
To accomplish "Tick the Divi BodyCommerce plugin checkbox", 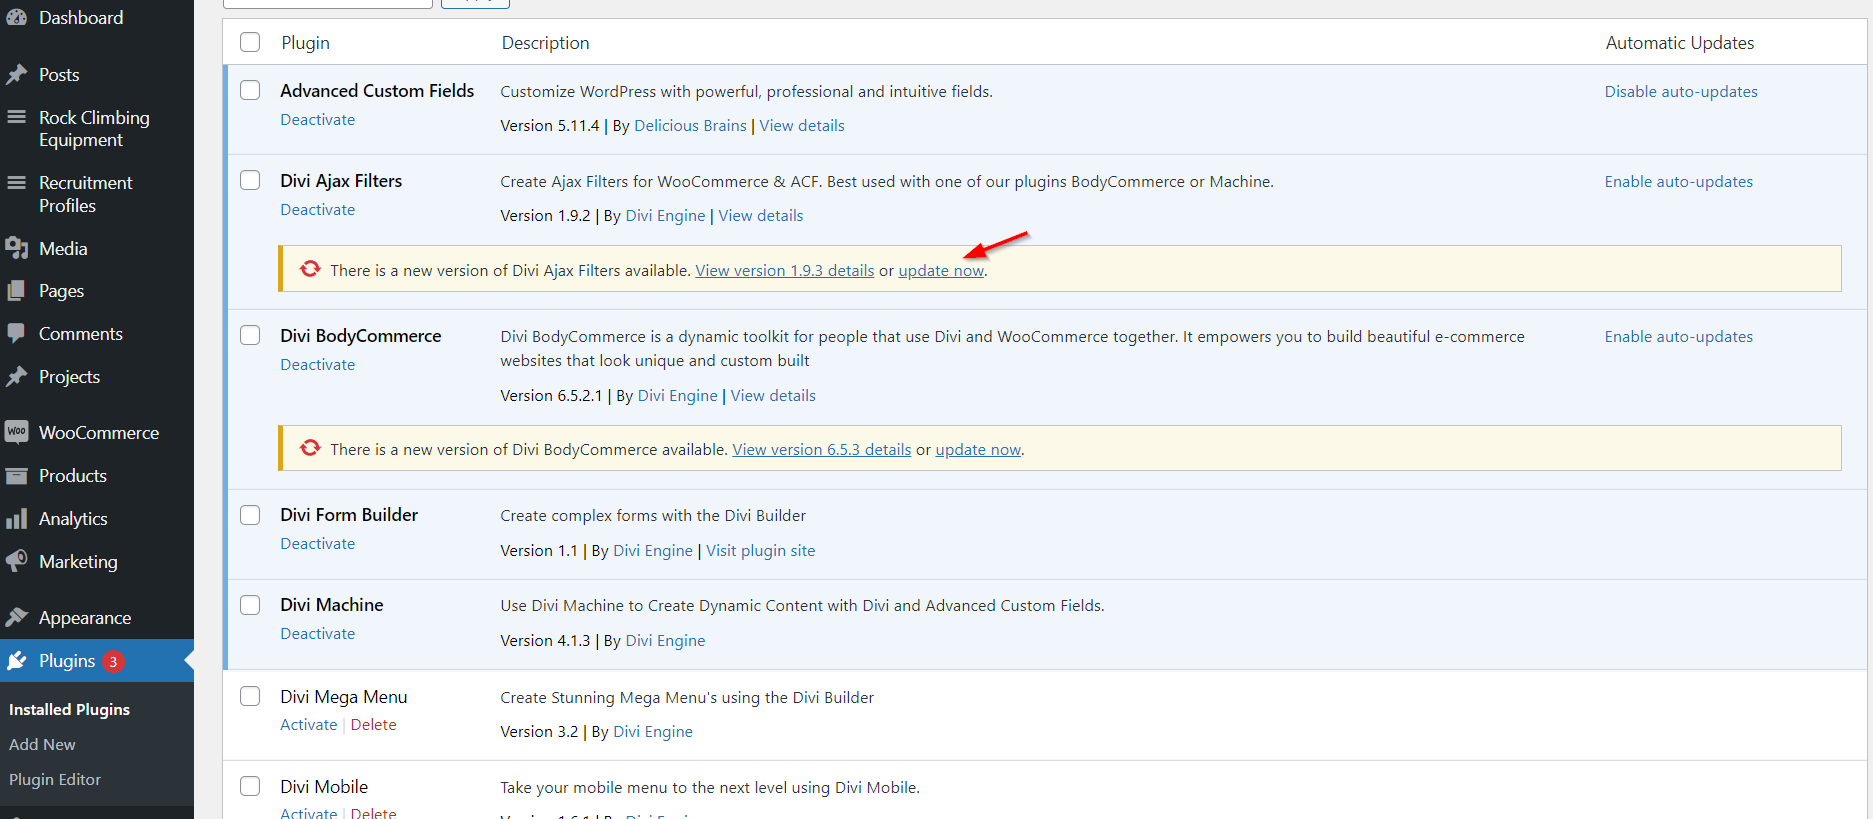I will [x=250, y=336].
